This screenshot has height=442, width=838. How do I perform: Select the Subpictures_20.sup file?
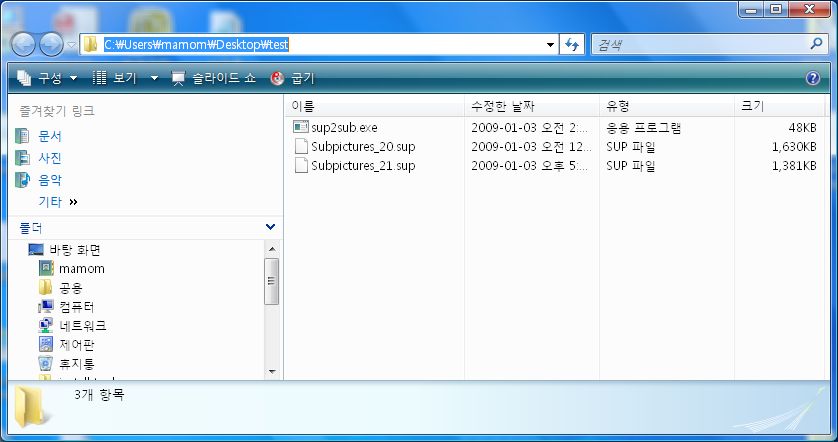(x=363, y=146)
